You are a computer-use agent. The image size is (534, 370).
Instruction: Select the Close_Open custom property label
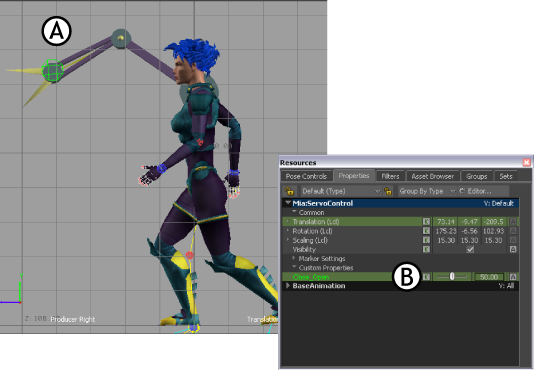pyautogui.click(x=311, y=277)
